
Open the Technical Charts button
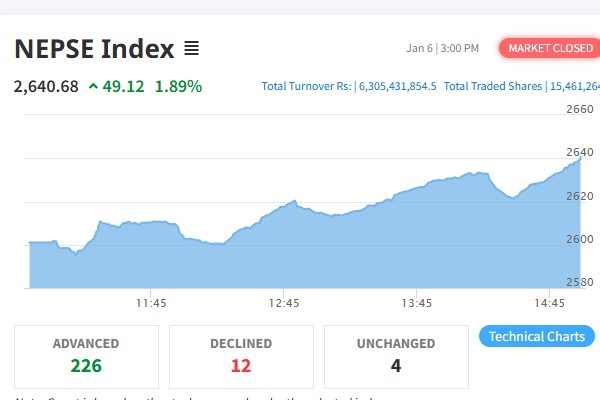(537, 336)
